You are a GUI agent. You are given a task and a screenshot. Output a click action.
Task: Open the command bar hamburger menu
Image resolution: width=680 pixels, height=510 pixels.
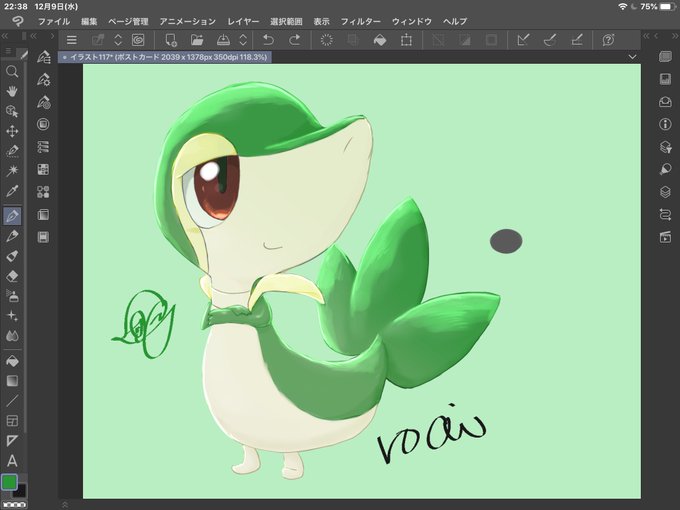click(72, 40)
